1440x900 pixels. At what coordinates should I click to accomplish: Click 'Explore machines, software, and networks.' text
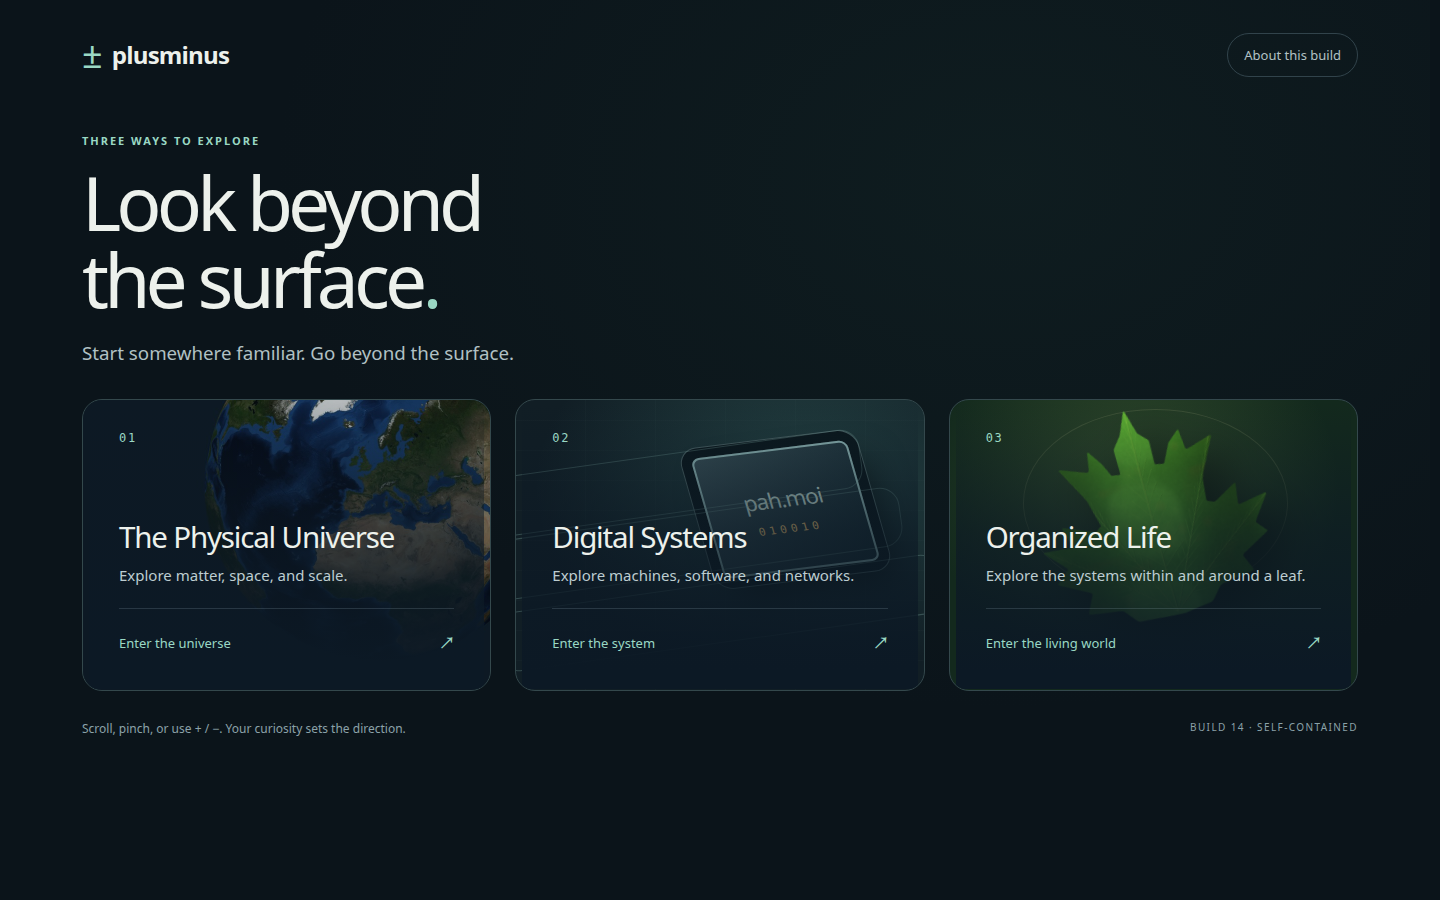pyautogui.click(x=703, y=576)
